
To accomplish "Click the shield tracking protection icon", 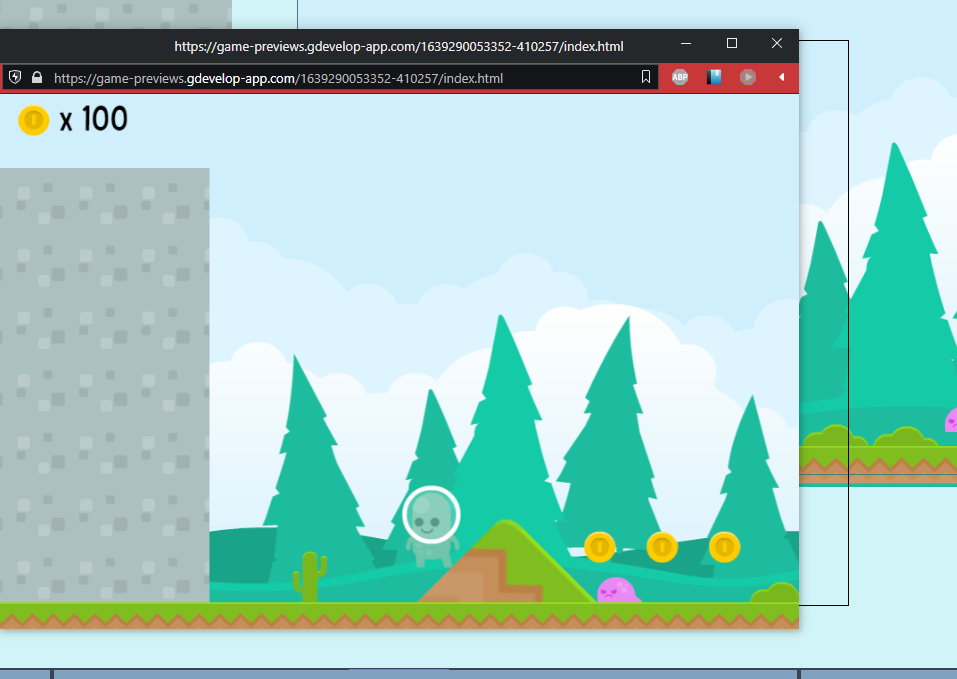I will pos(15,77).
